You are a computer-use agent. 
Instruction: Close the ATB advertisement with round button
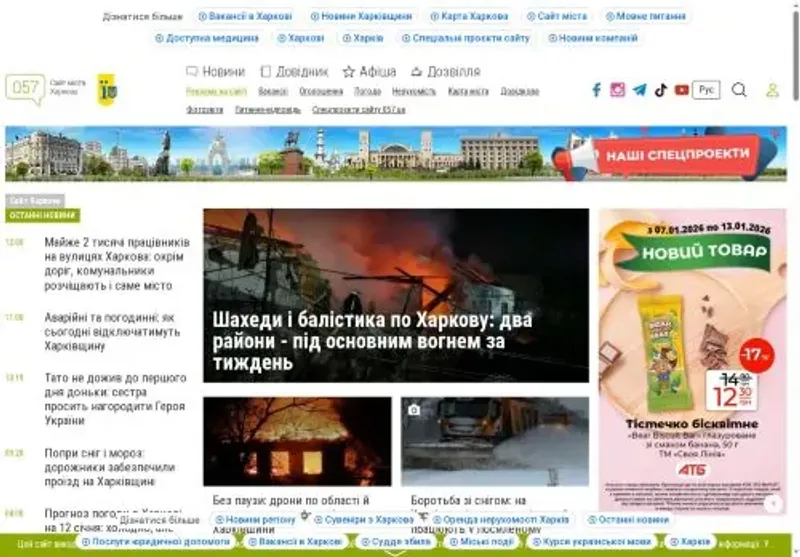[773, 504]
